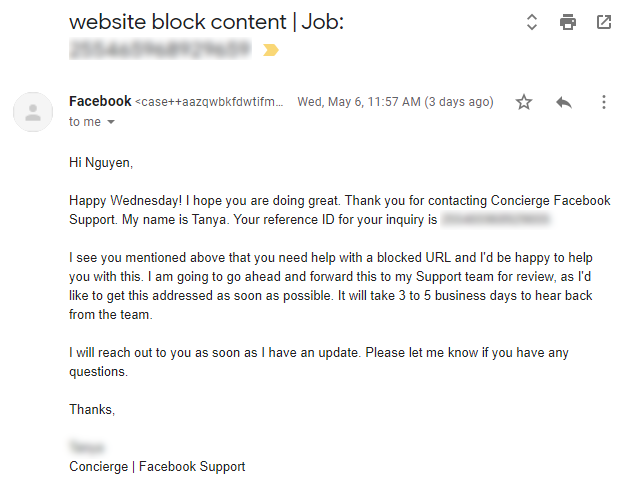This screenshot has height=489, width=631.
Task: Print the email using the printer icon
Action: (x=568, y=22)
